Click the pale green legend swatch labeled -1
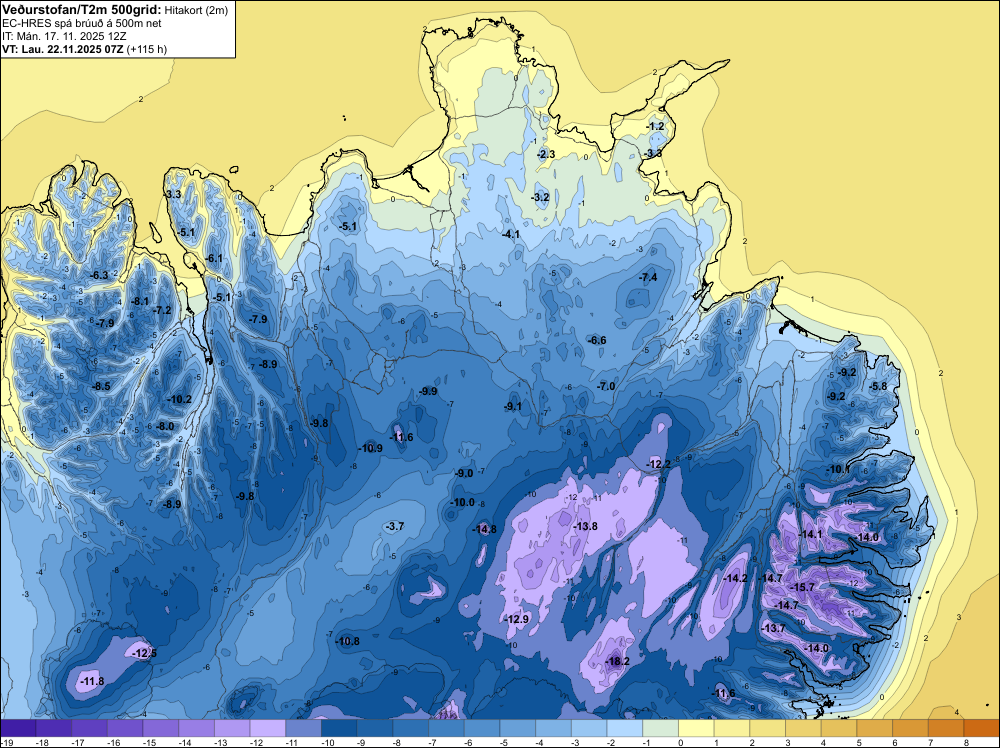 point(661,728)
